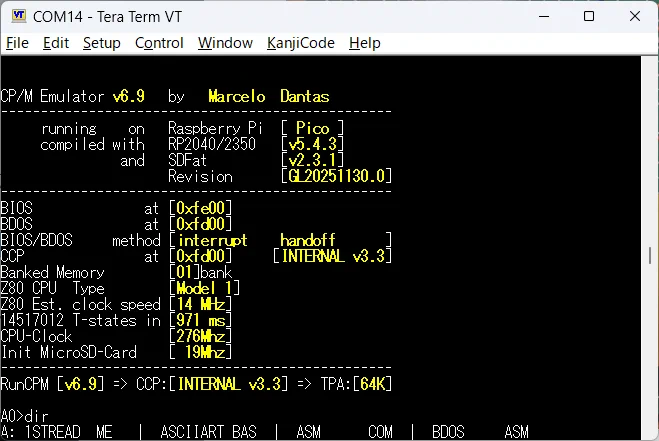The image size is (659, 441).
Task: Close the Tera Term window
Action: [x=635, y=16]
